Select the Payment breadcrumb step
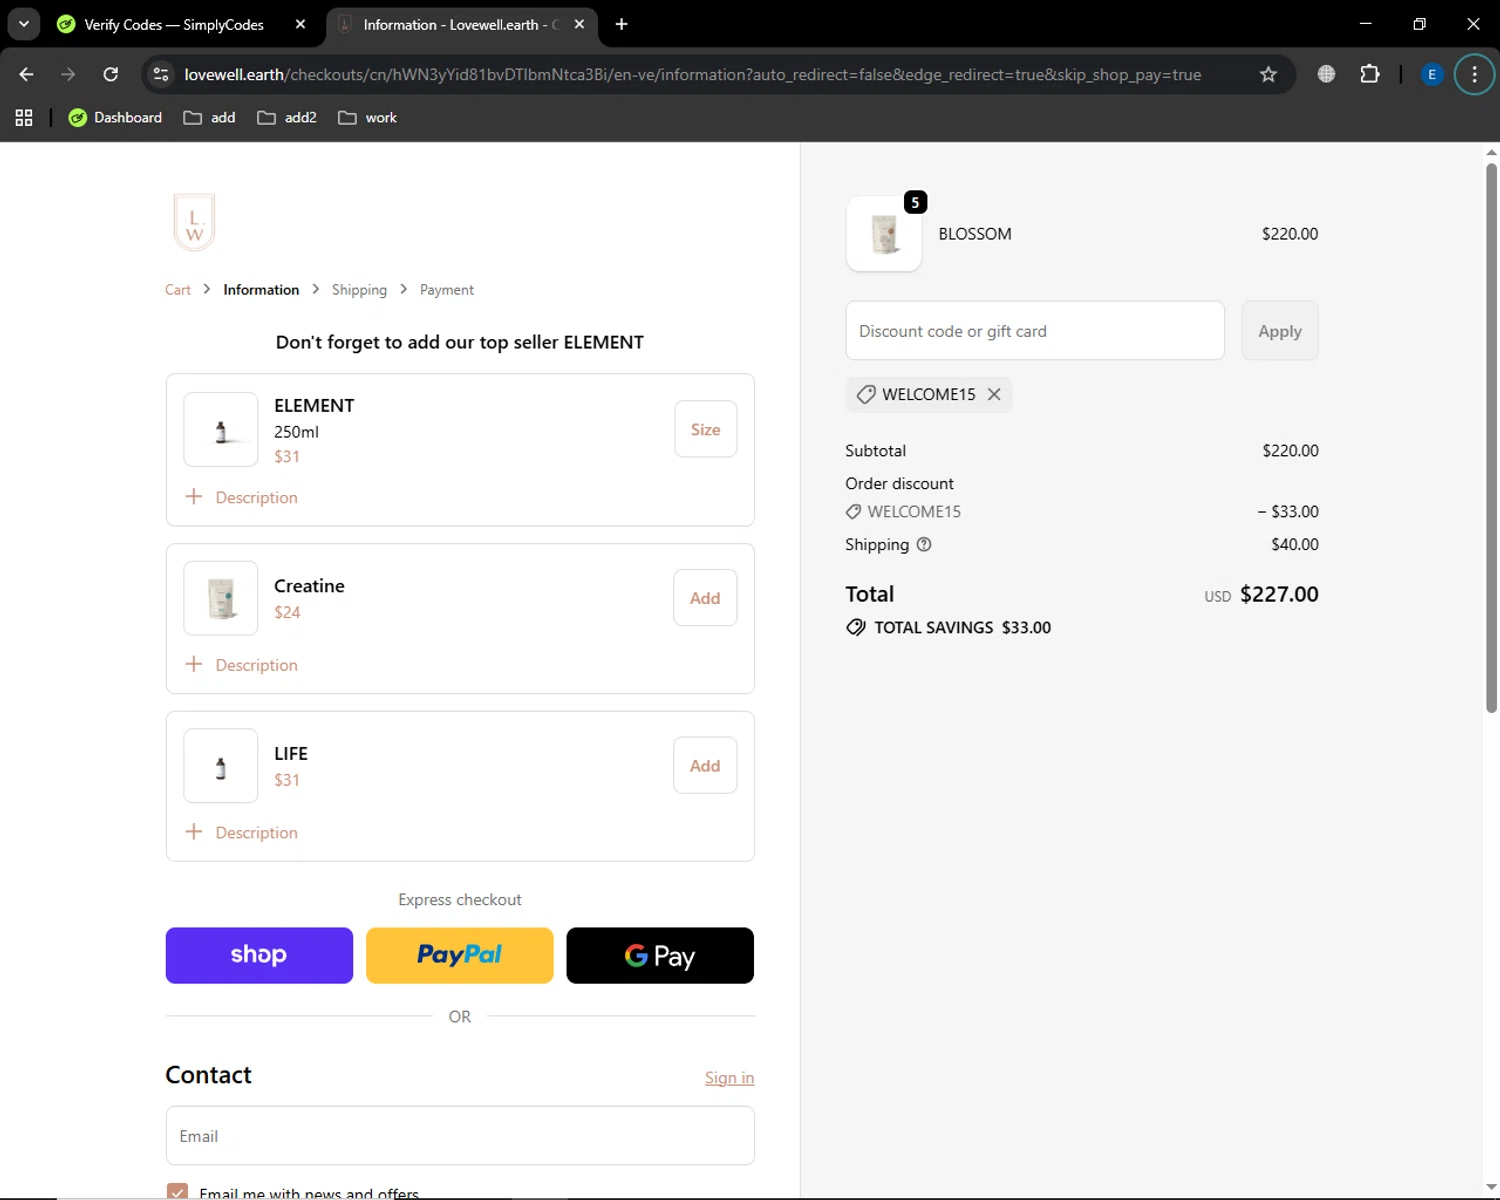Screen dimensions: 1500x1200 click(447, 290)
